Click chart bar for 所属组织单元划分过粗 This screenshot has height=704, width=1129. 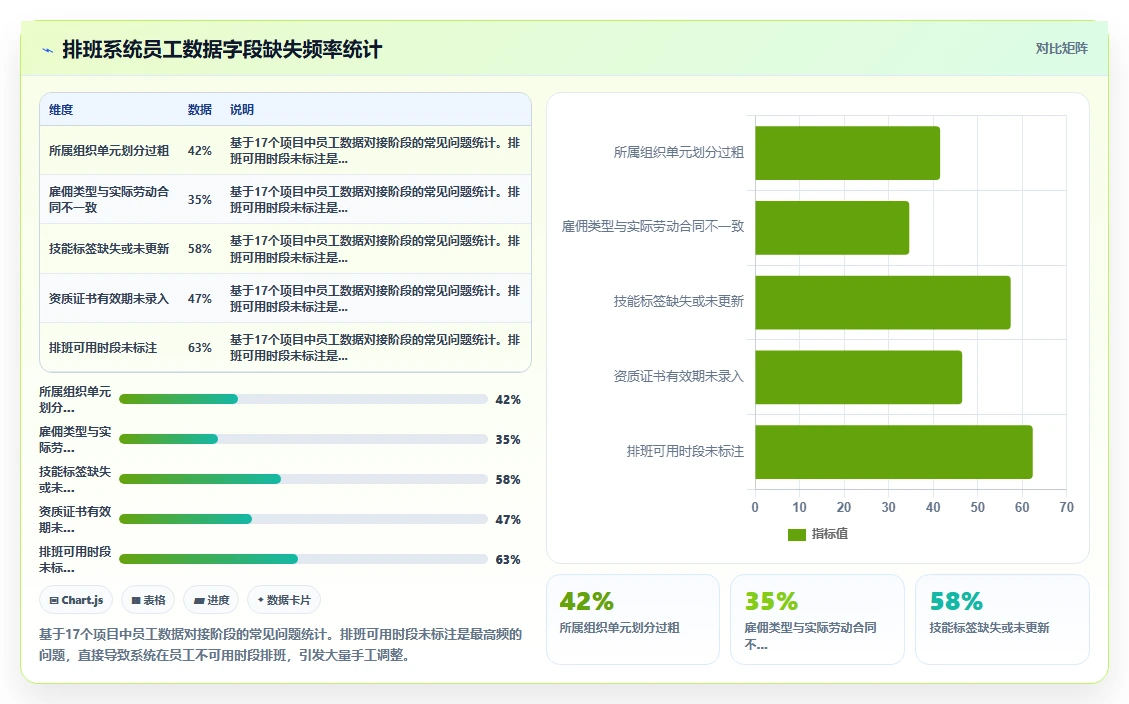847,153
